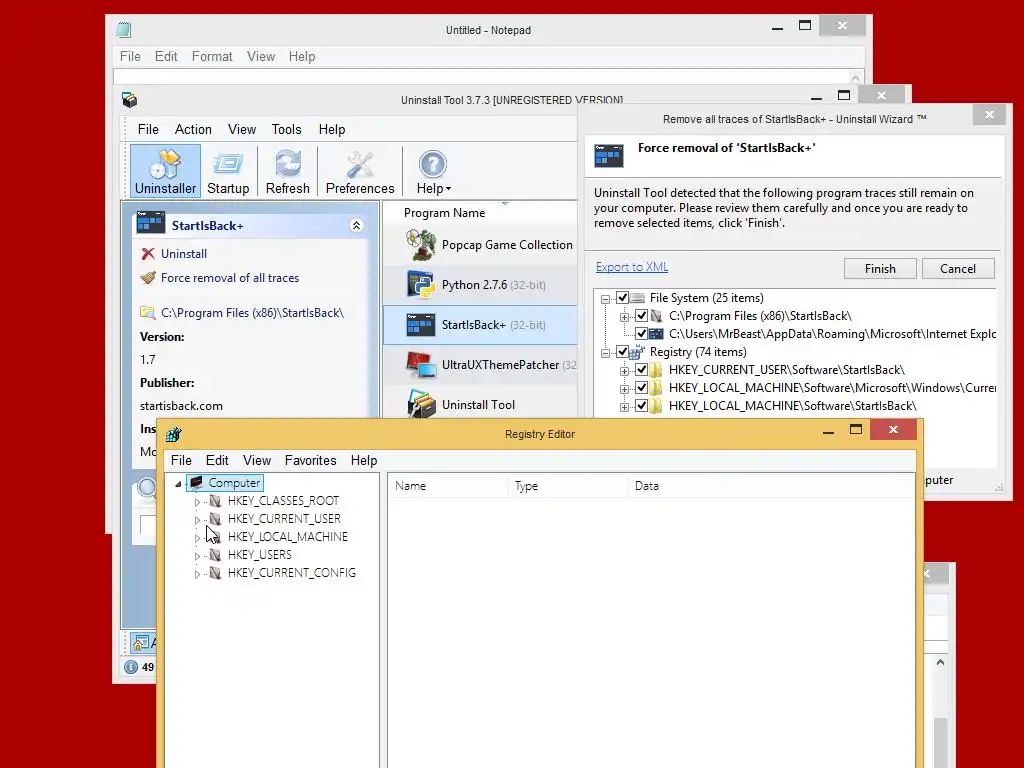This screenshot has width=1024, height=768.
Task: Click the Registry group icon in wizard
Action: tap(637, 352)
